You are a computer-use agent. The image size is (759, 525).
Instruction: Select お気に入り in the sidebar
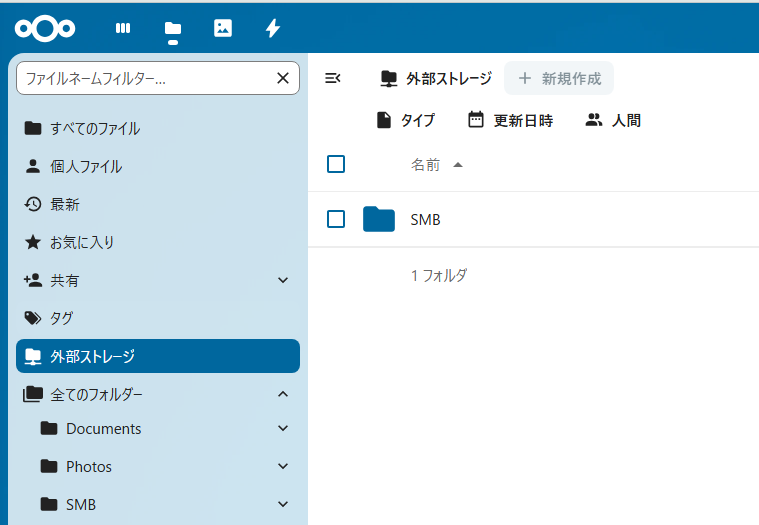point(158,242)
